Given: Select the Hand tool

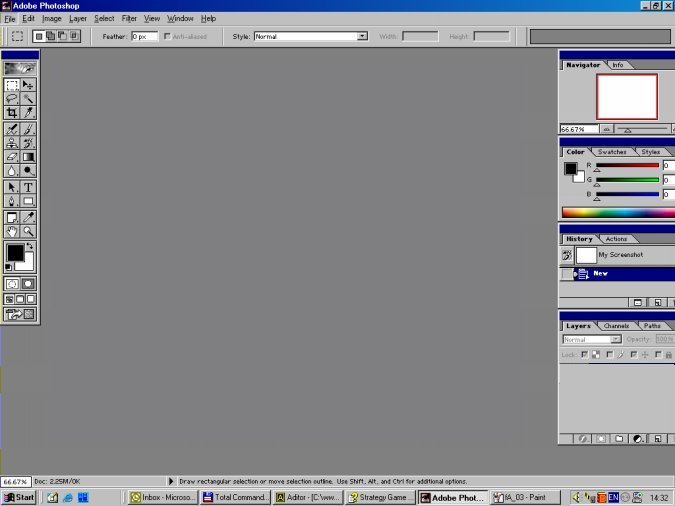Looking at the screenshot, I should point(12,231).
